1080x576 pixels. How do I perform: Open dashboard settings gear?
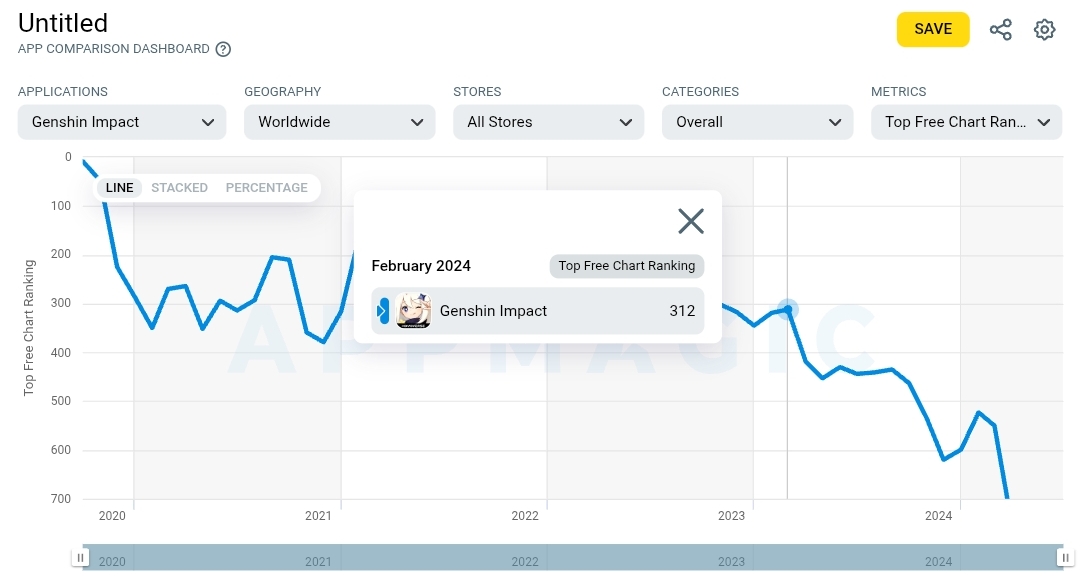tap(1044, 30)
